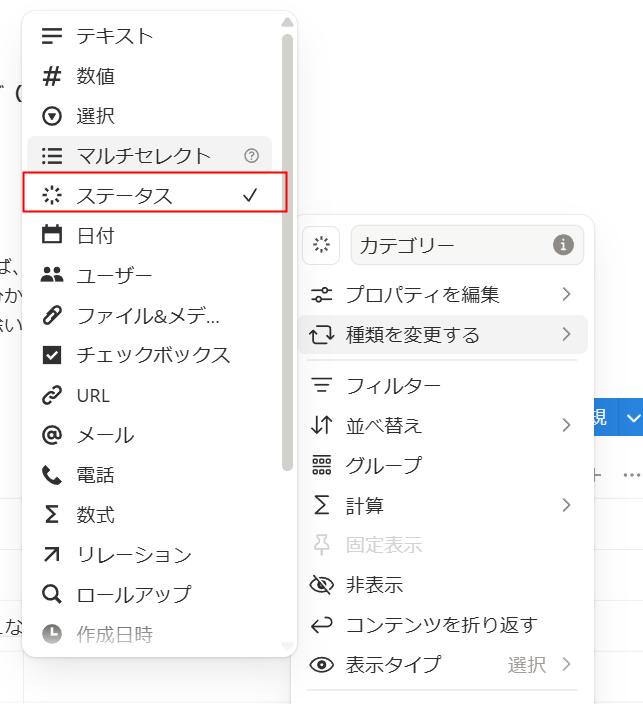Click 非表示 to hide the property
This screenshot has width=643, height=704.
click(373, 585)
